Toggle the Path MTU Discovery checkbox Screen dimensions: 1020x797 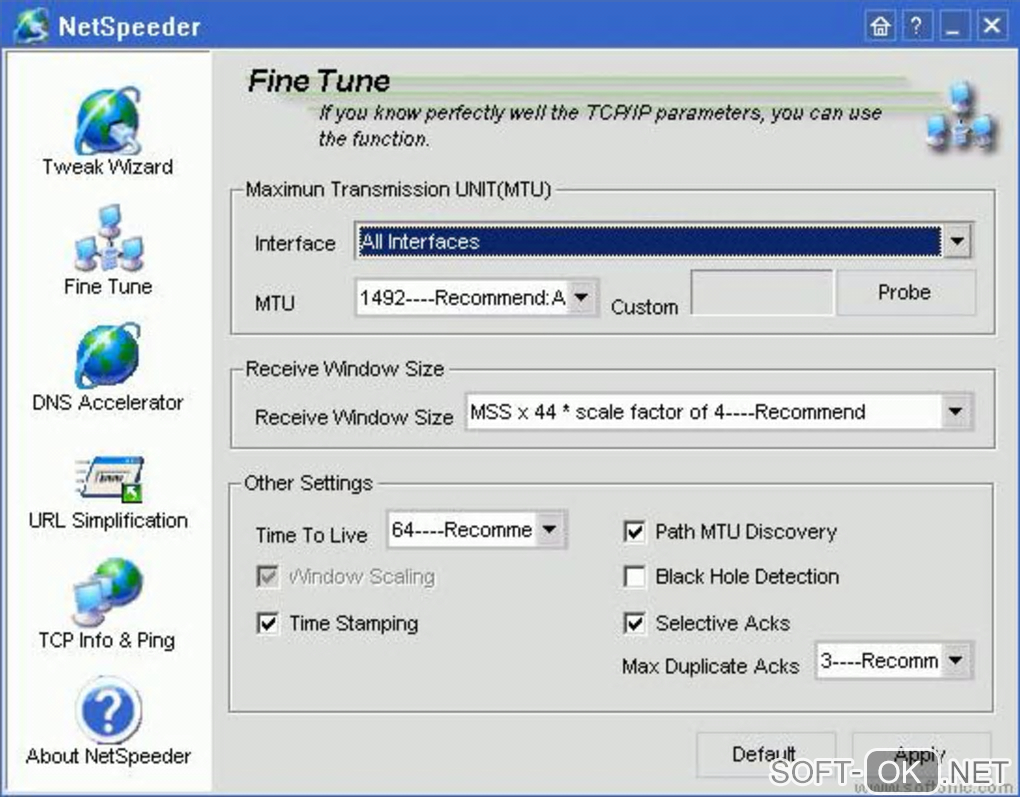(634, 532)
